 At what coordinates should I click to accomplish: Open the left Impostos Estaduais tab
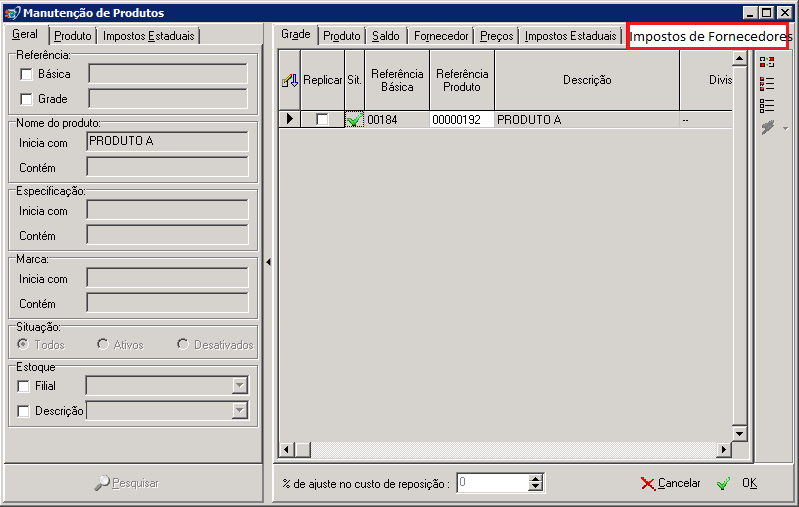coord(148,36)
